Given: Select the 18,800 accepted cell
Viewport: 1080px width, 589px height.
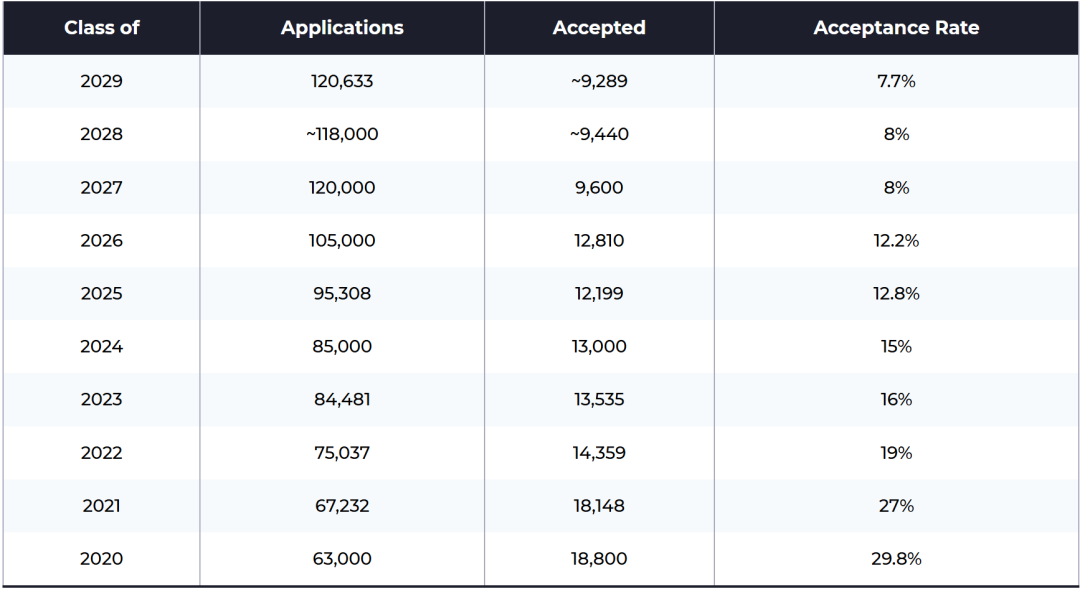Looking at the screenshot, I should [599, 559].
